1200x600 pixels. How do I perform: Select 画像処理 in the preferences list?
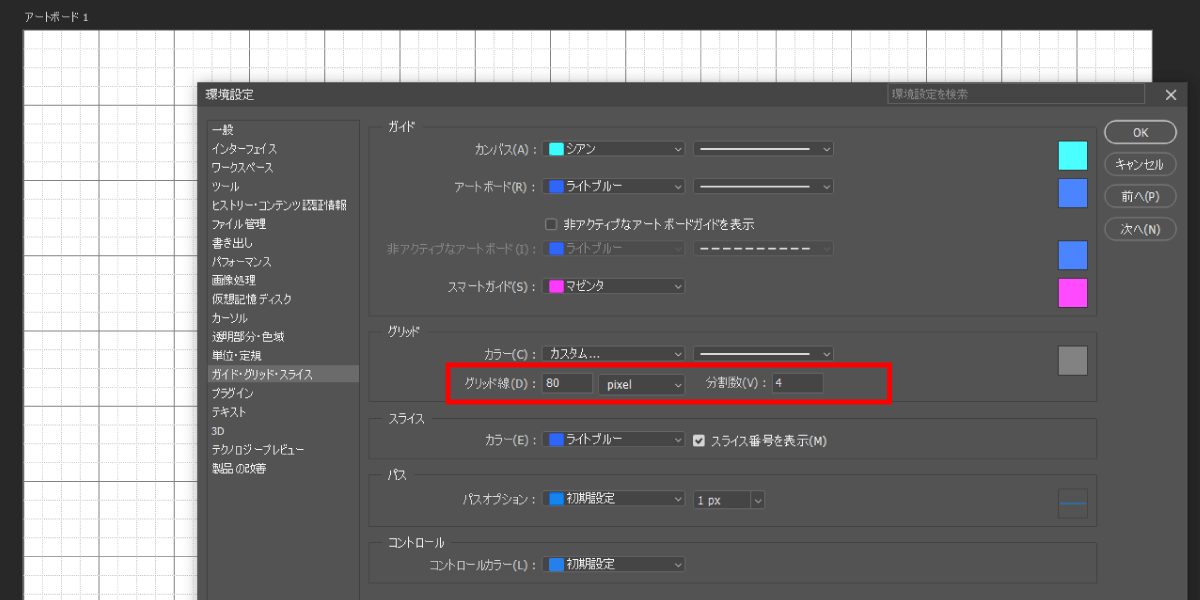click(x=283, y=280)
